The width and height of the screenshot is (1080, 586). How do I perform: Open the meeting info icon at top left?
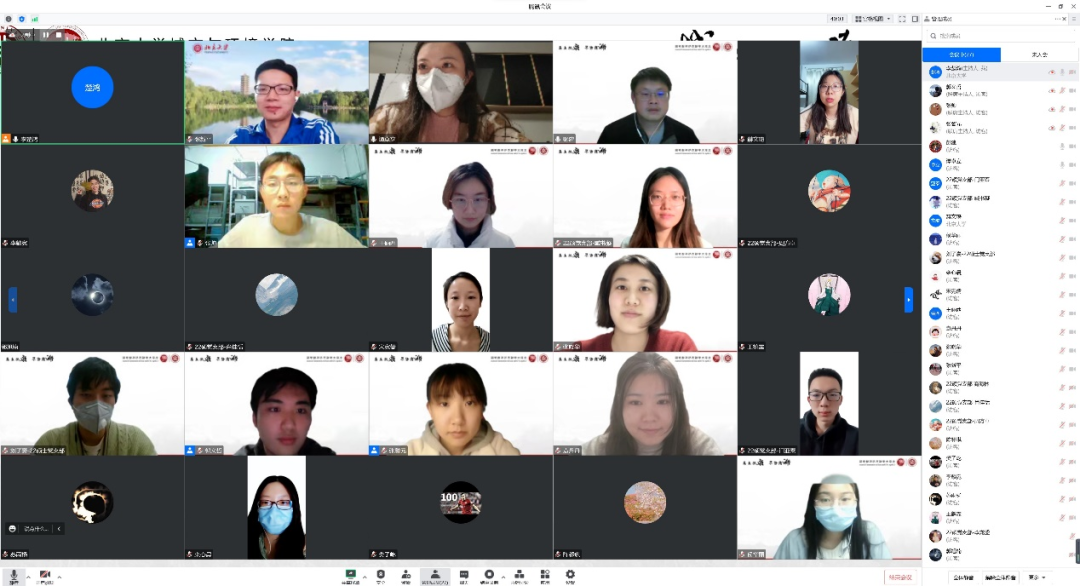pos(8,18)
